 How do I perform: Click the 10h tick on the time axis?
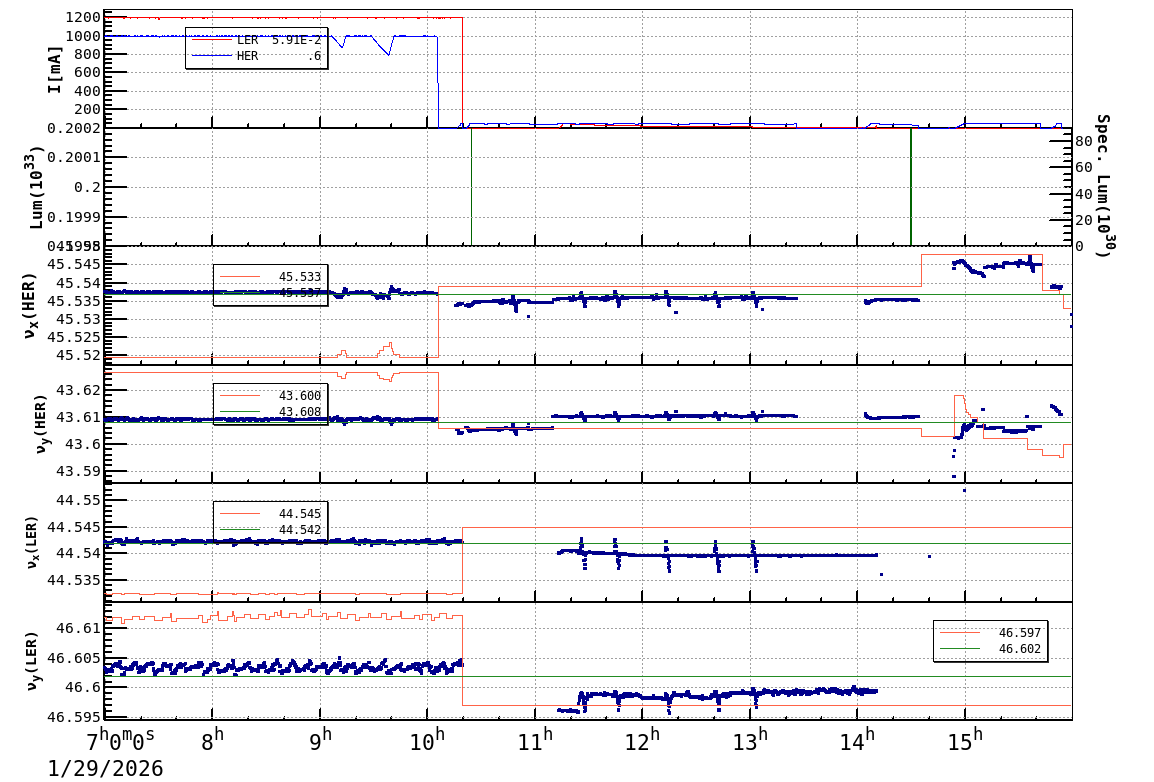428,739
